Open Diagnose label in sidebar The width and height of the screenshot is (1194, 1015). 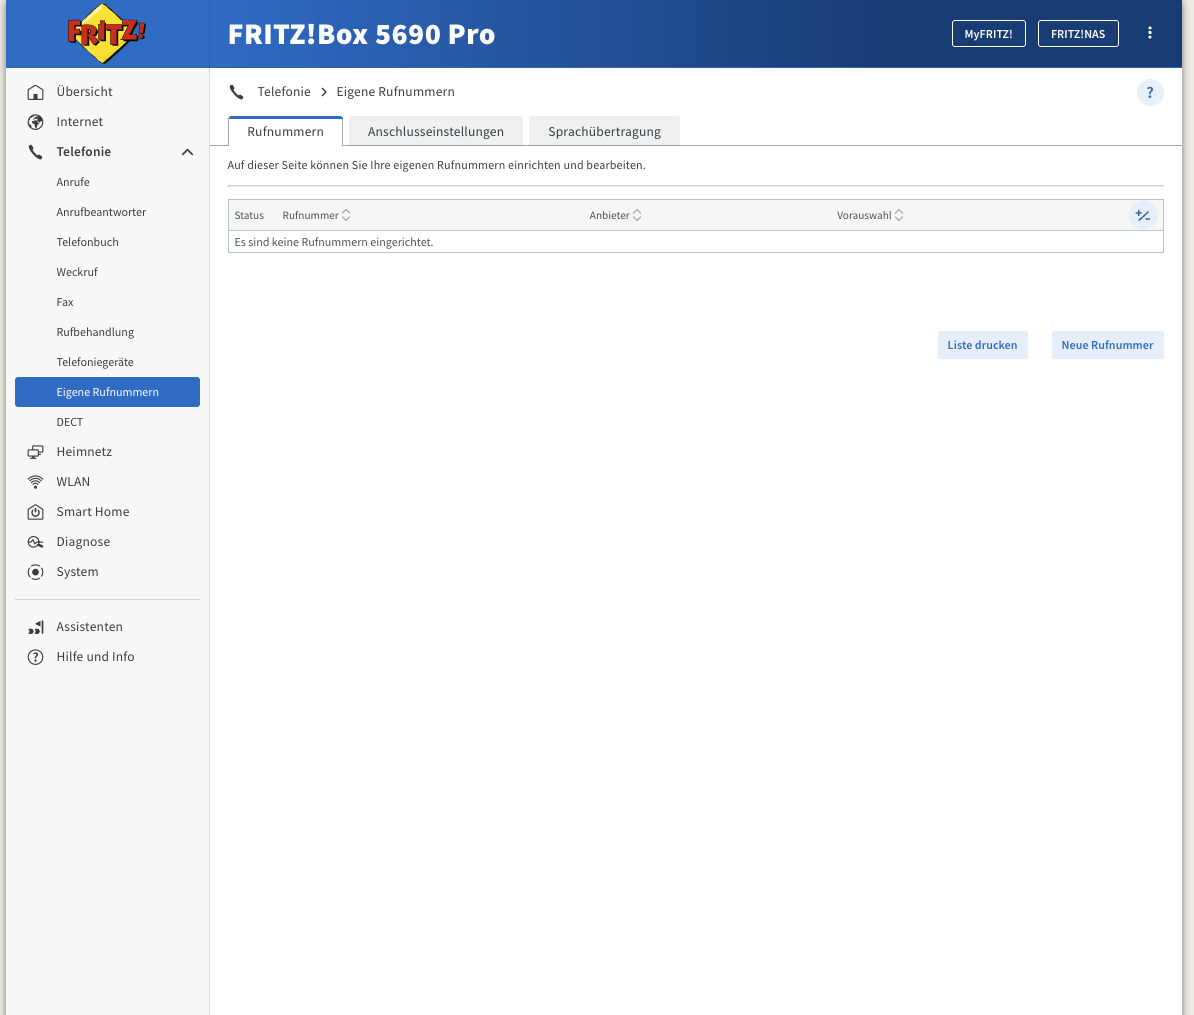(x=83, y=542)
